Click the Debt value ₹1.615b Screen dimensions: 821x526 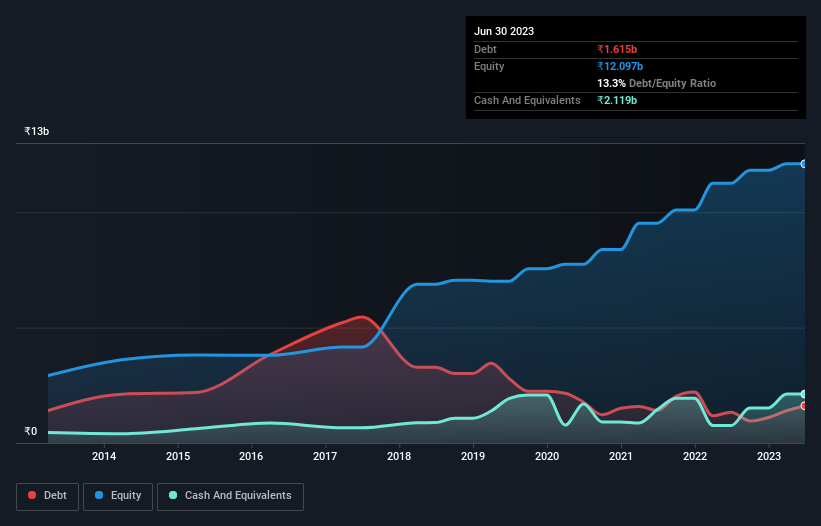617,49
